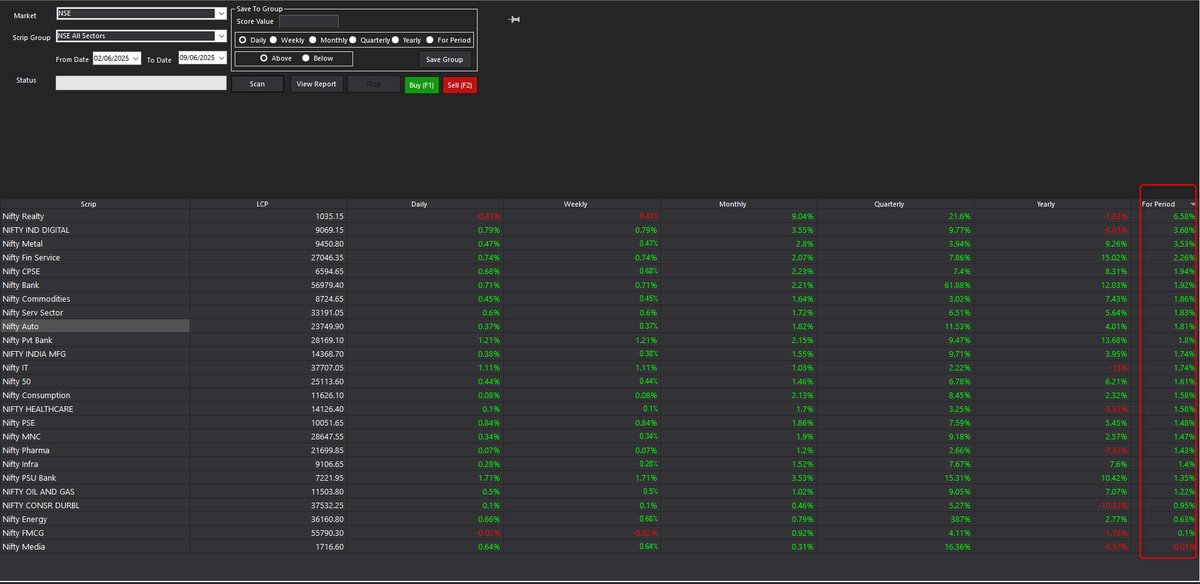Select the Nifty Energy row

click(599, 519)
